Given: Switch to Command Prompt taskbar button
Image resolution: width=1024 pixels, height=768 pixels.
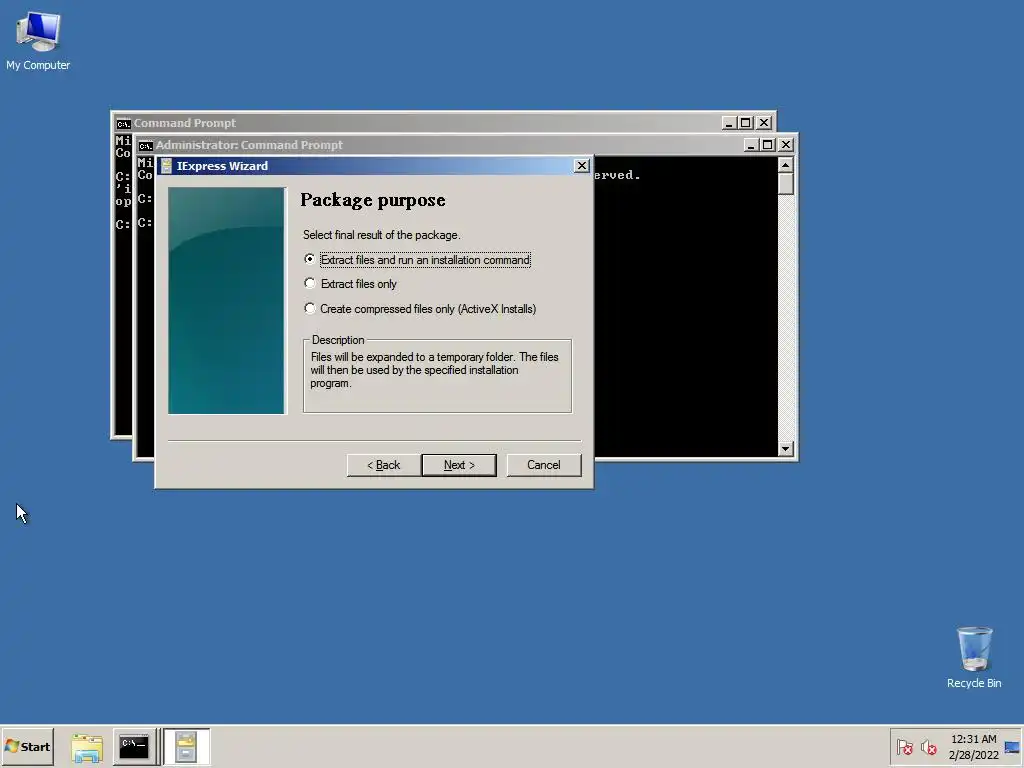Looking at the screenshot, I should point(135,746).
